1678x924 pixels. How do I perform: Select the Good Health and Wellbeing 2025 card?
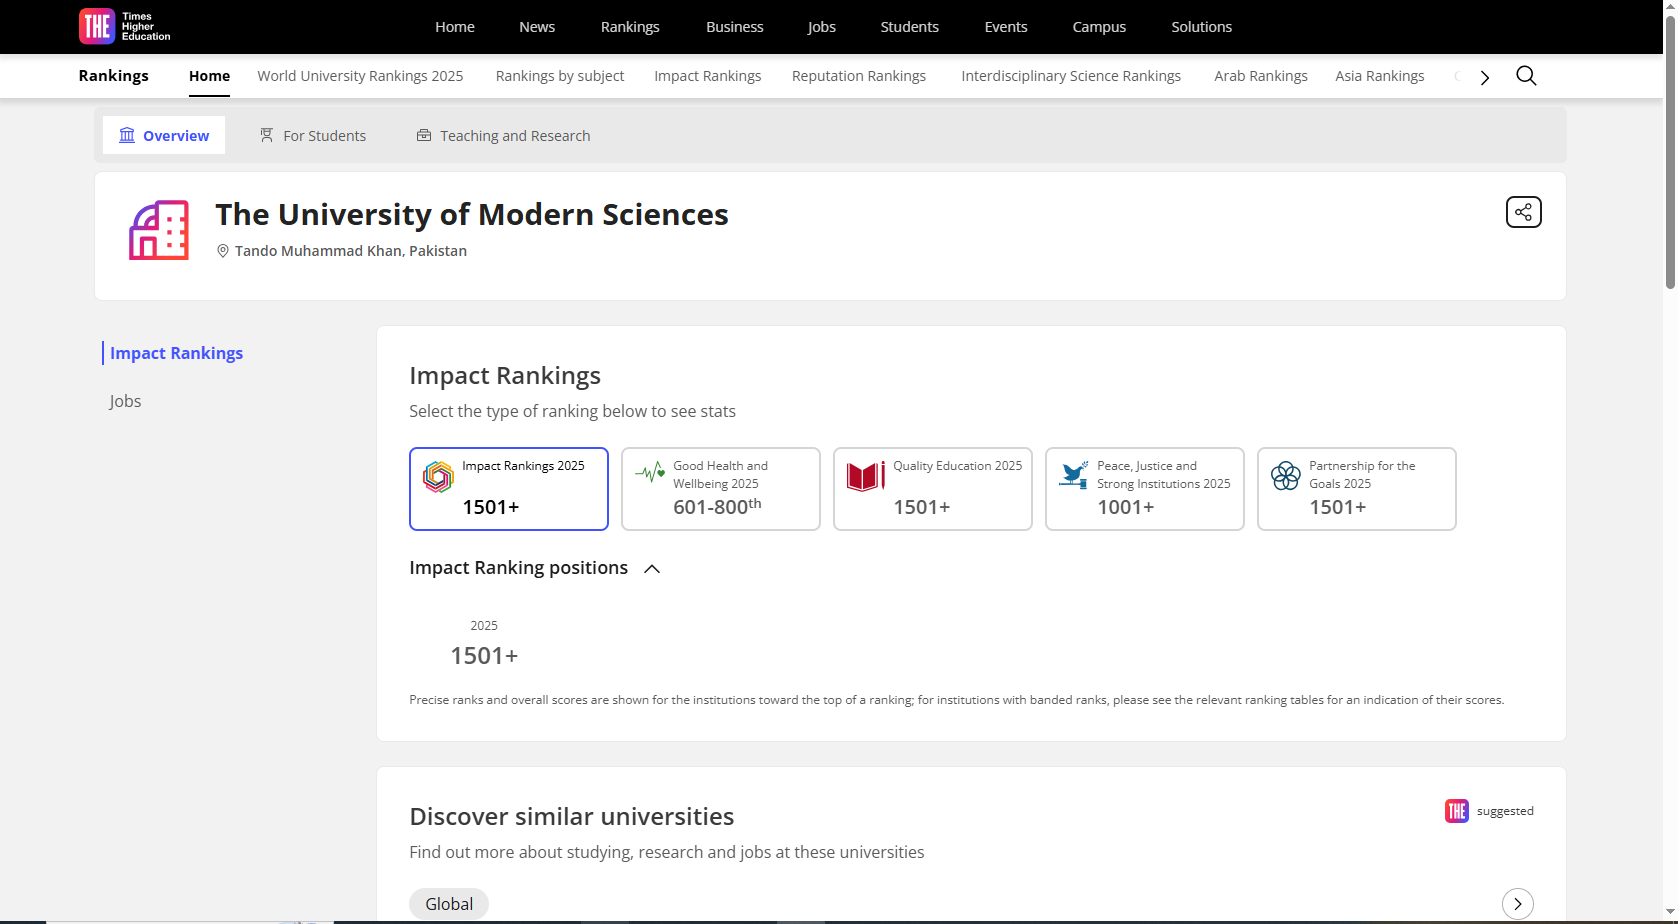[x=720, y=489]
